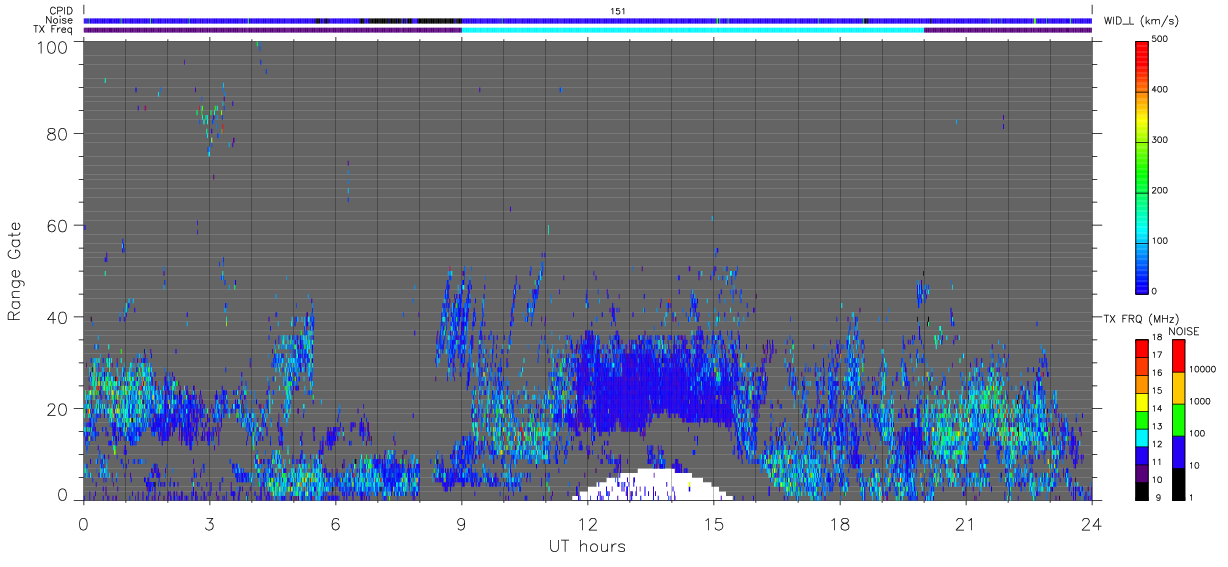Screen dimensions: 1228x567
Task: Click the 'Noise' strip label at top left
Action: click(x=60, y=20)
